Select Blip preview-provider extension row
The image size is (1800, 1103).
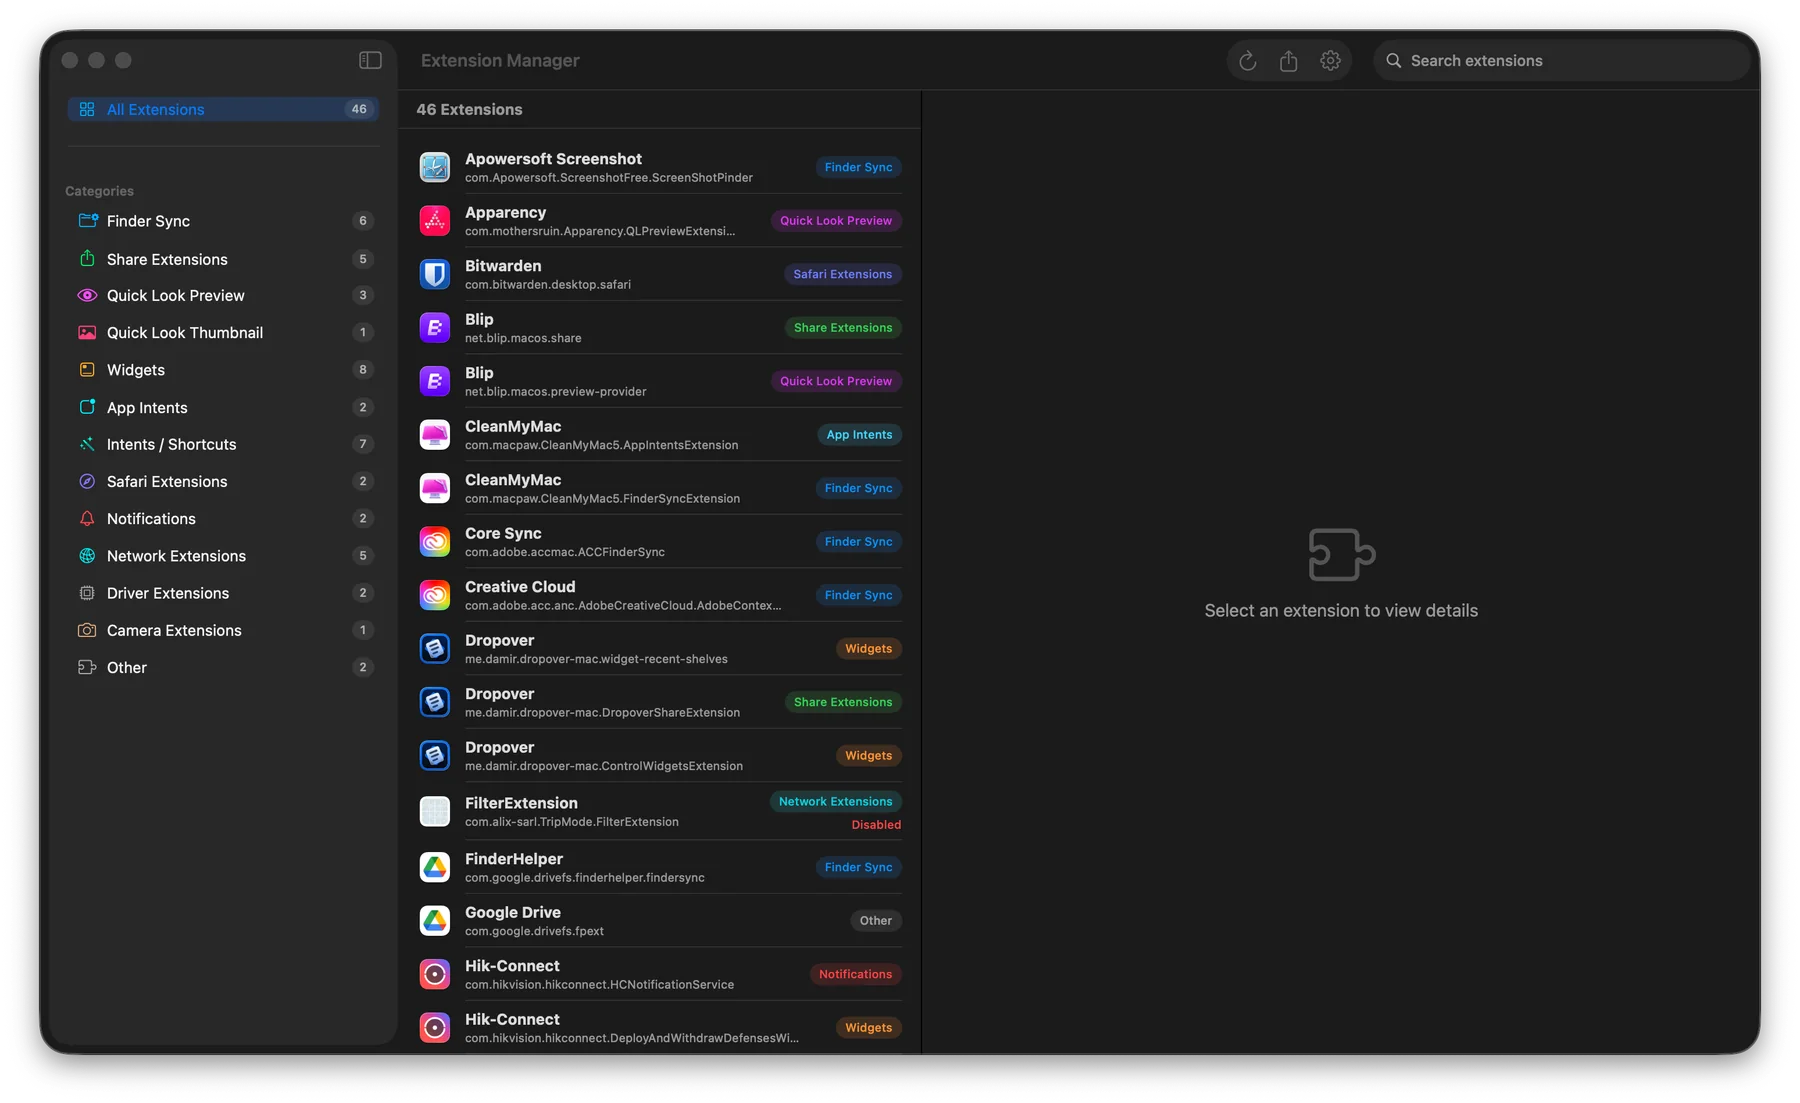click(660, 381)
